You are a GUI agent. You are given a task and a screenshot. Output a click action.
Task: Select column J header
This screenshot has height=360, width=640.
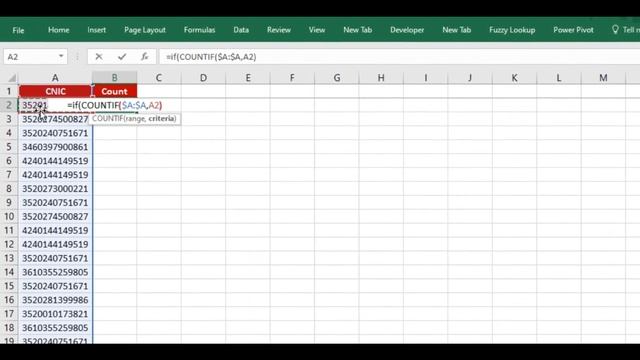[470, 78]
